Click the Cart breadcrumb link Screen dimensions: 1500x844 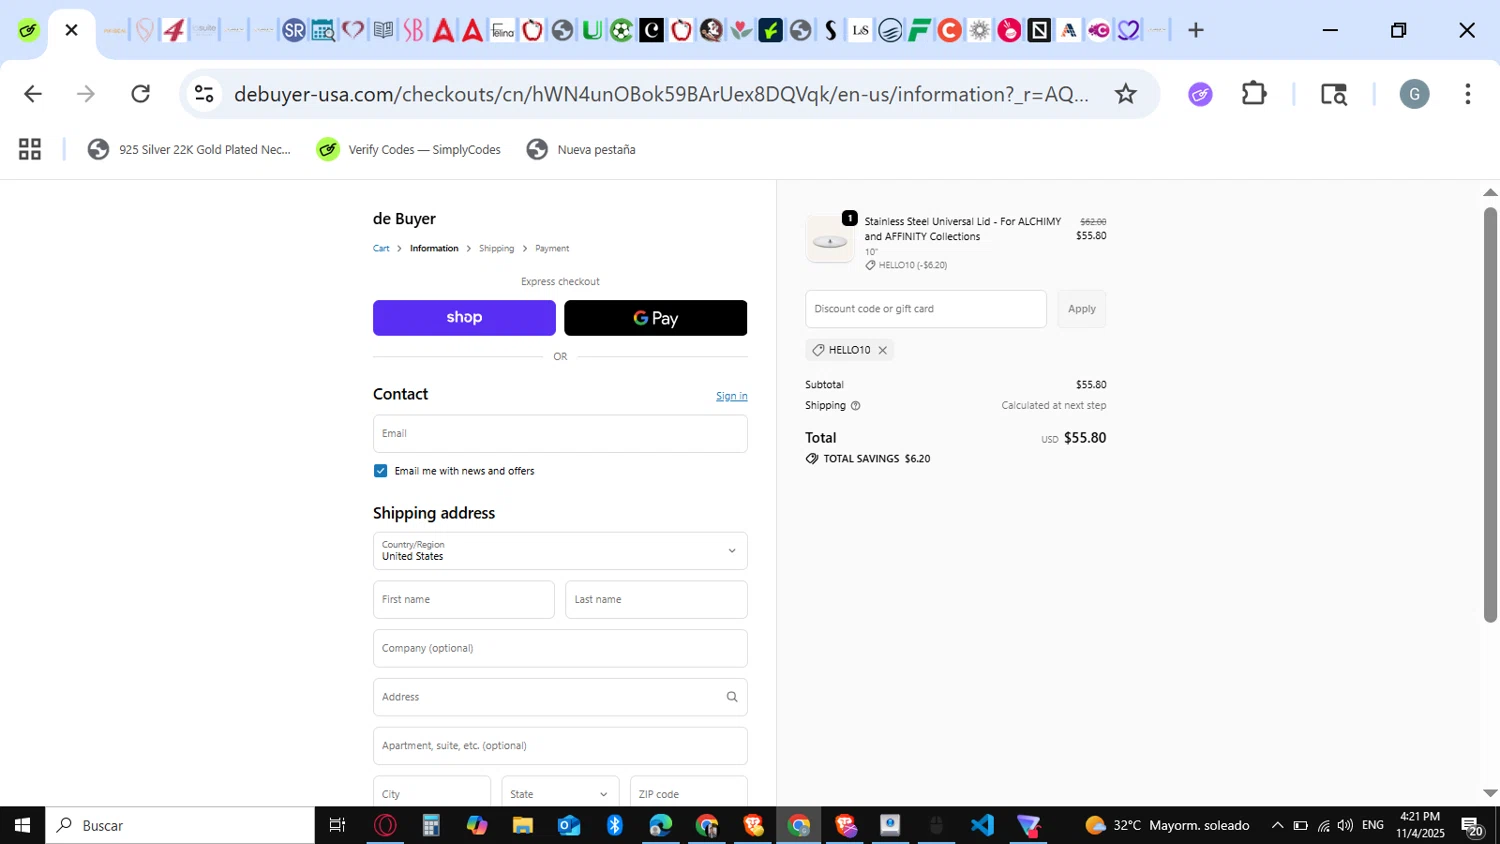[381, 248]
